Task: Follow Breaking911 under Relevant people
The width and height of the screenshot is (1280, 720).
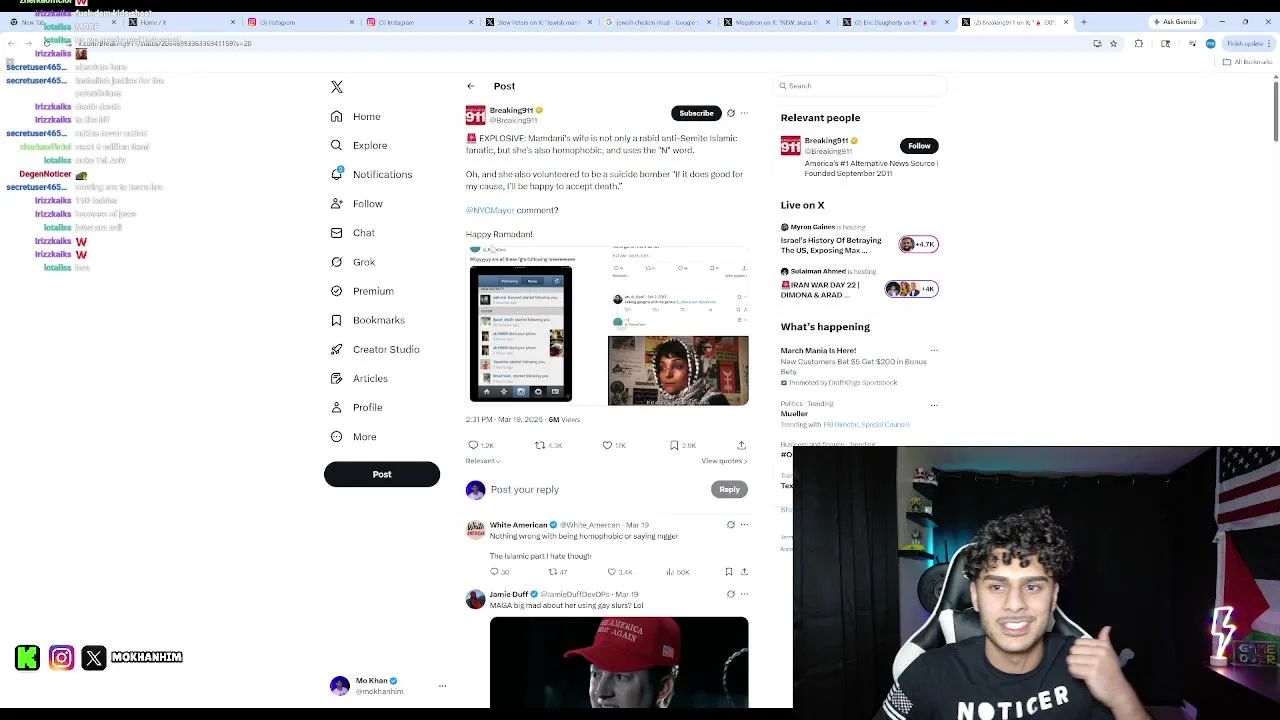Action: (919, 146)
